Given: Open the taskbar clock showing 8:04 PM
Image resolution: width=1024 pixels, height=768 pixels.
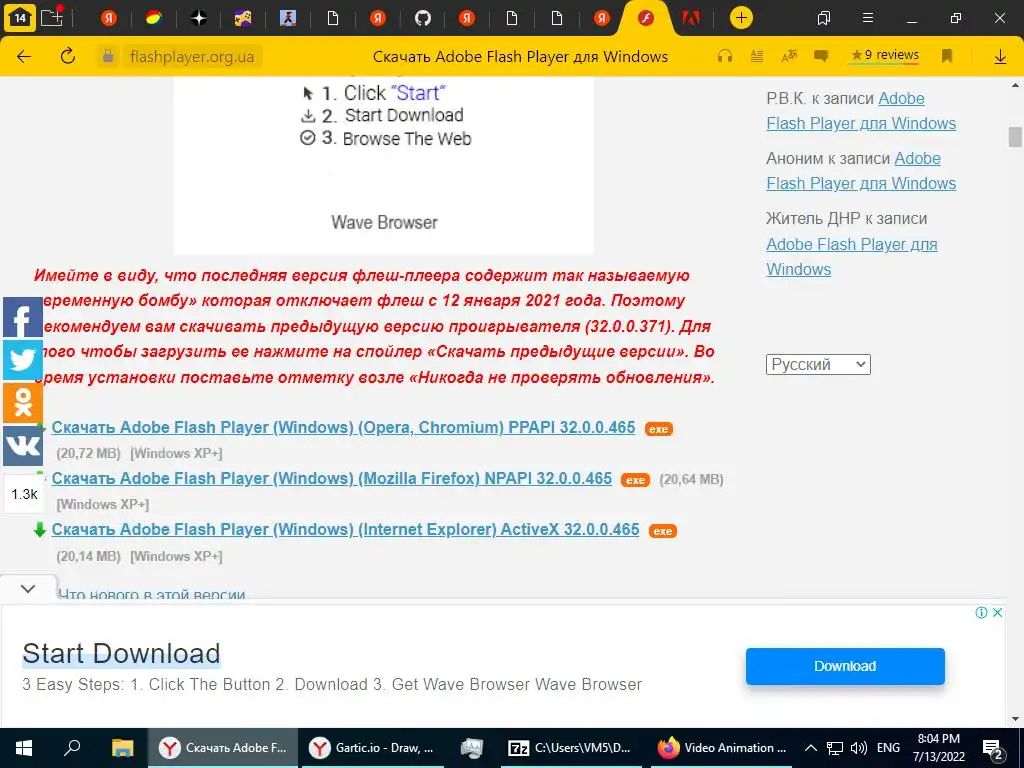Looking at the screenshot, I should pos(938,748).
